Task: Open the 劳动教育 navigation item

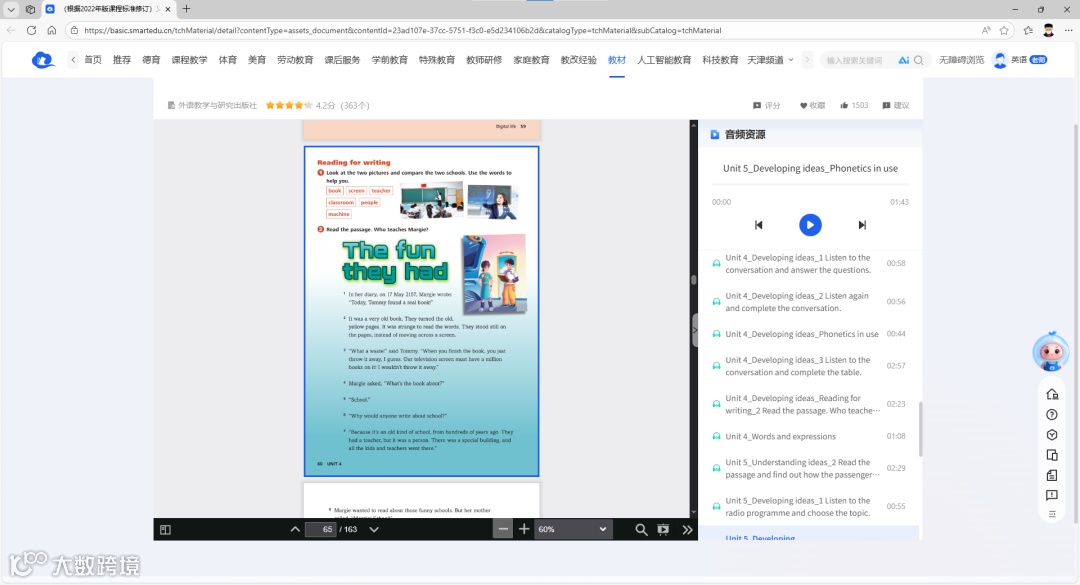Action: [x=295, y=60]
